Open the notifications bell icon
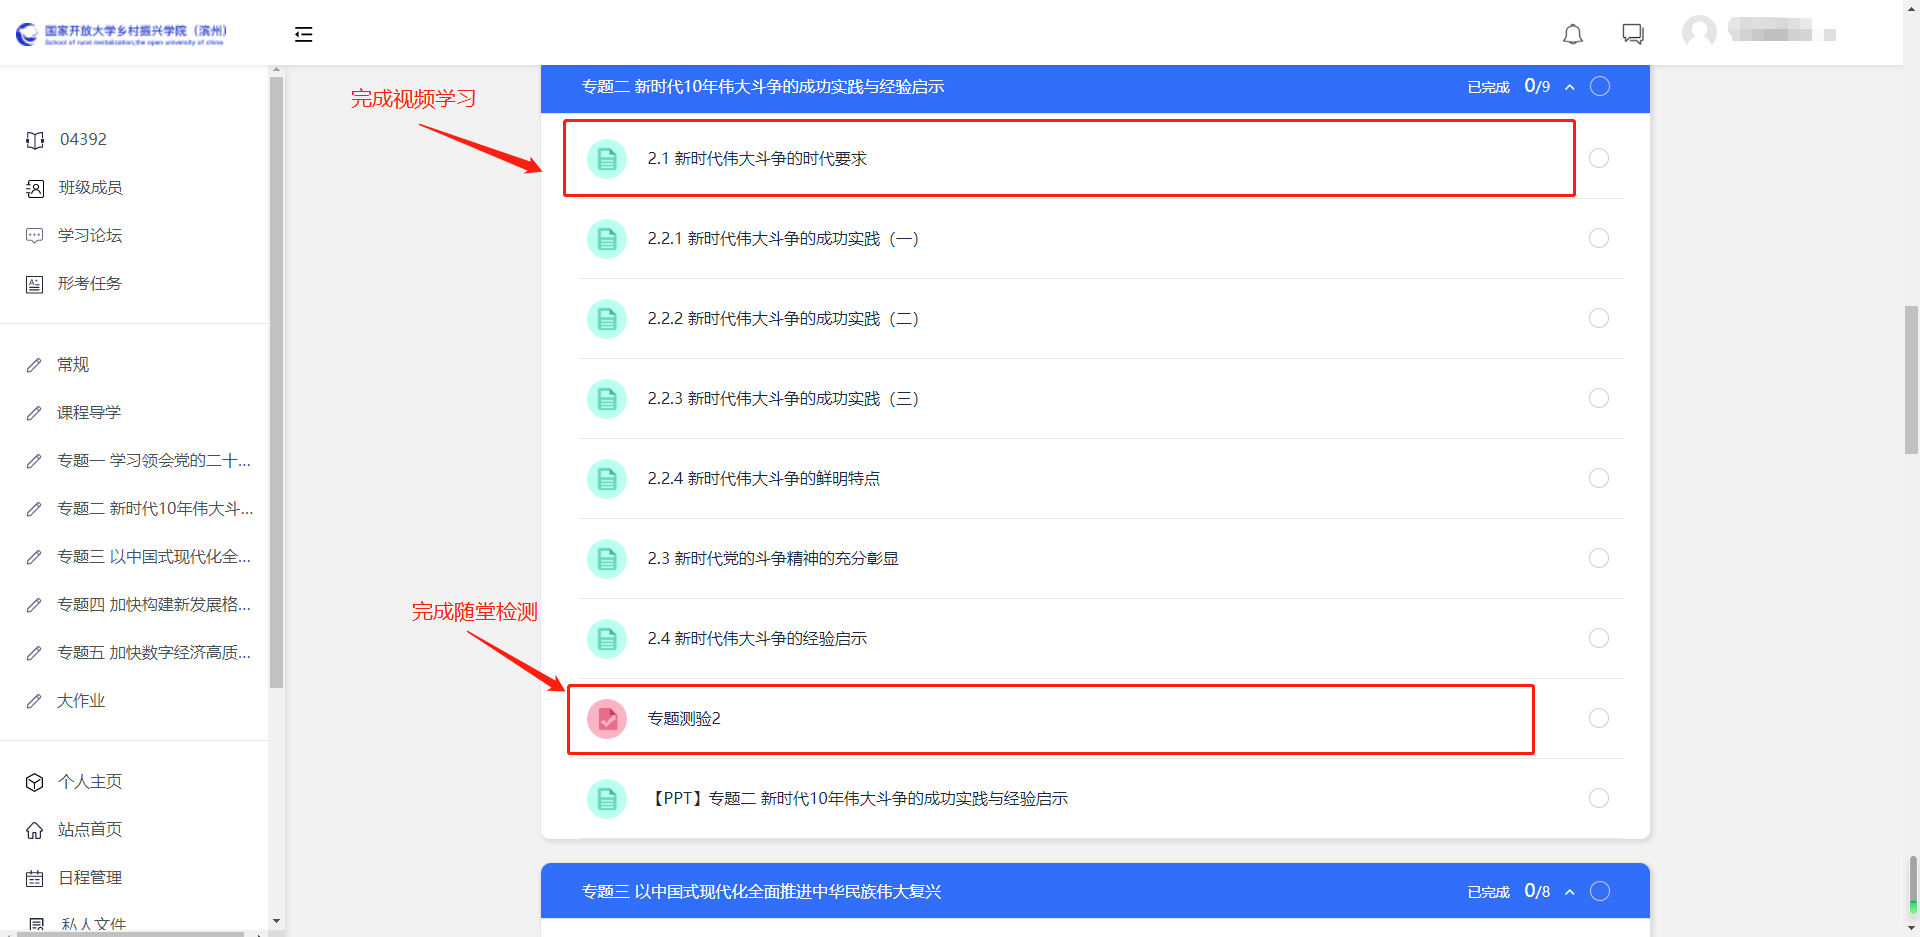 pos(1573,35)
